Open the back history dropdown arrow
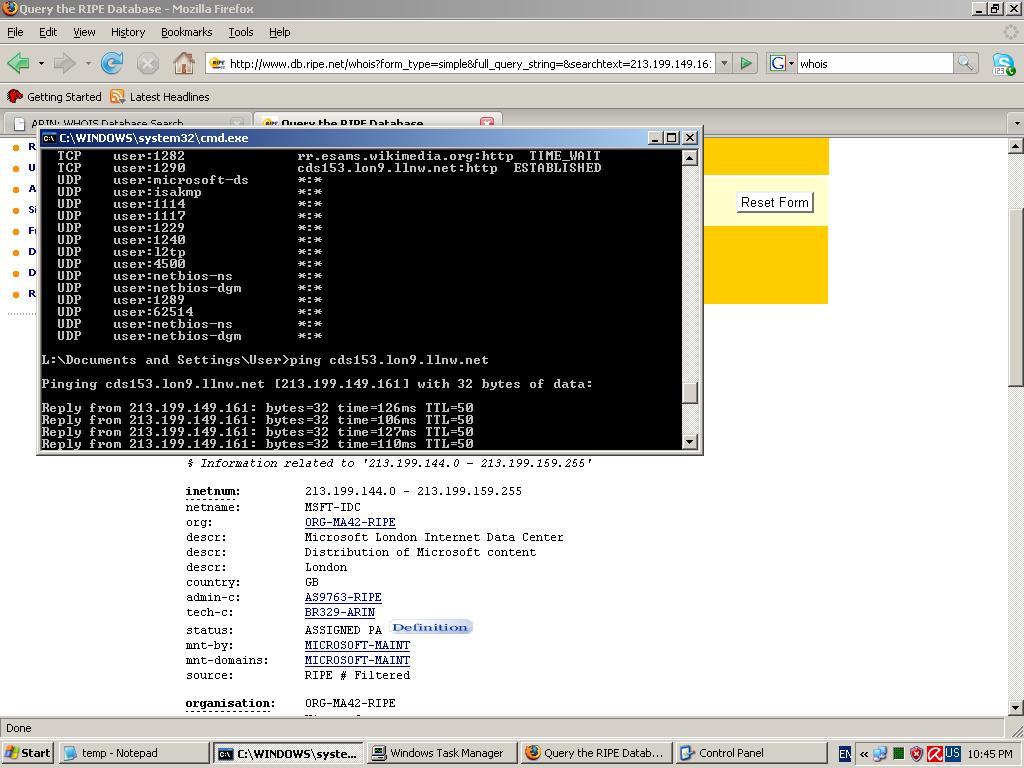1024x768 pixels. pos(41,63)
